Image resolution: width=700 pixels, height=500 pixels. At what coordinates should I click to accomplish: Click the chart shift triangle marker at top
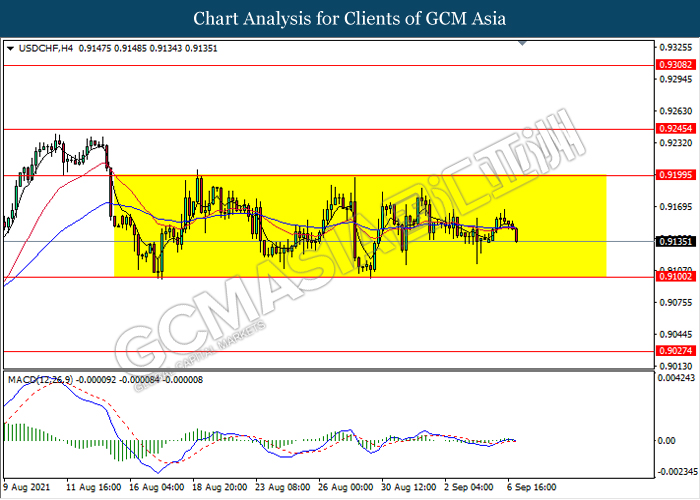522,43
